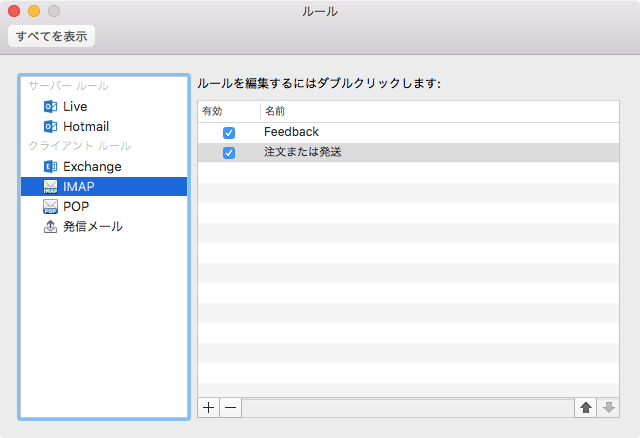The height and width of the screenshot is (438, 640).
Task: Select the 注文または発送 rule name
Action: coord(302,152)
